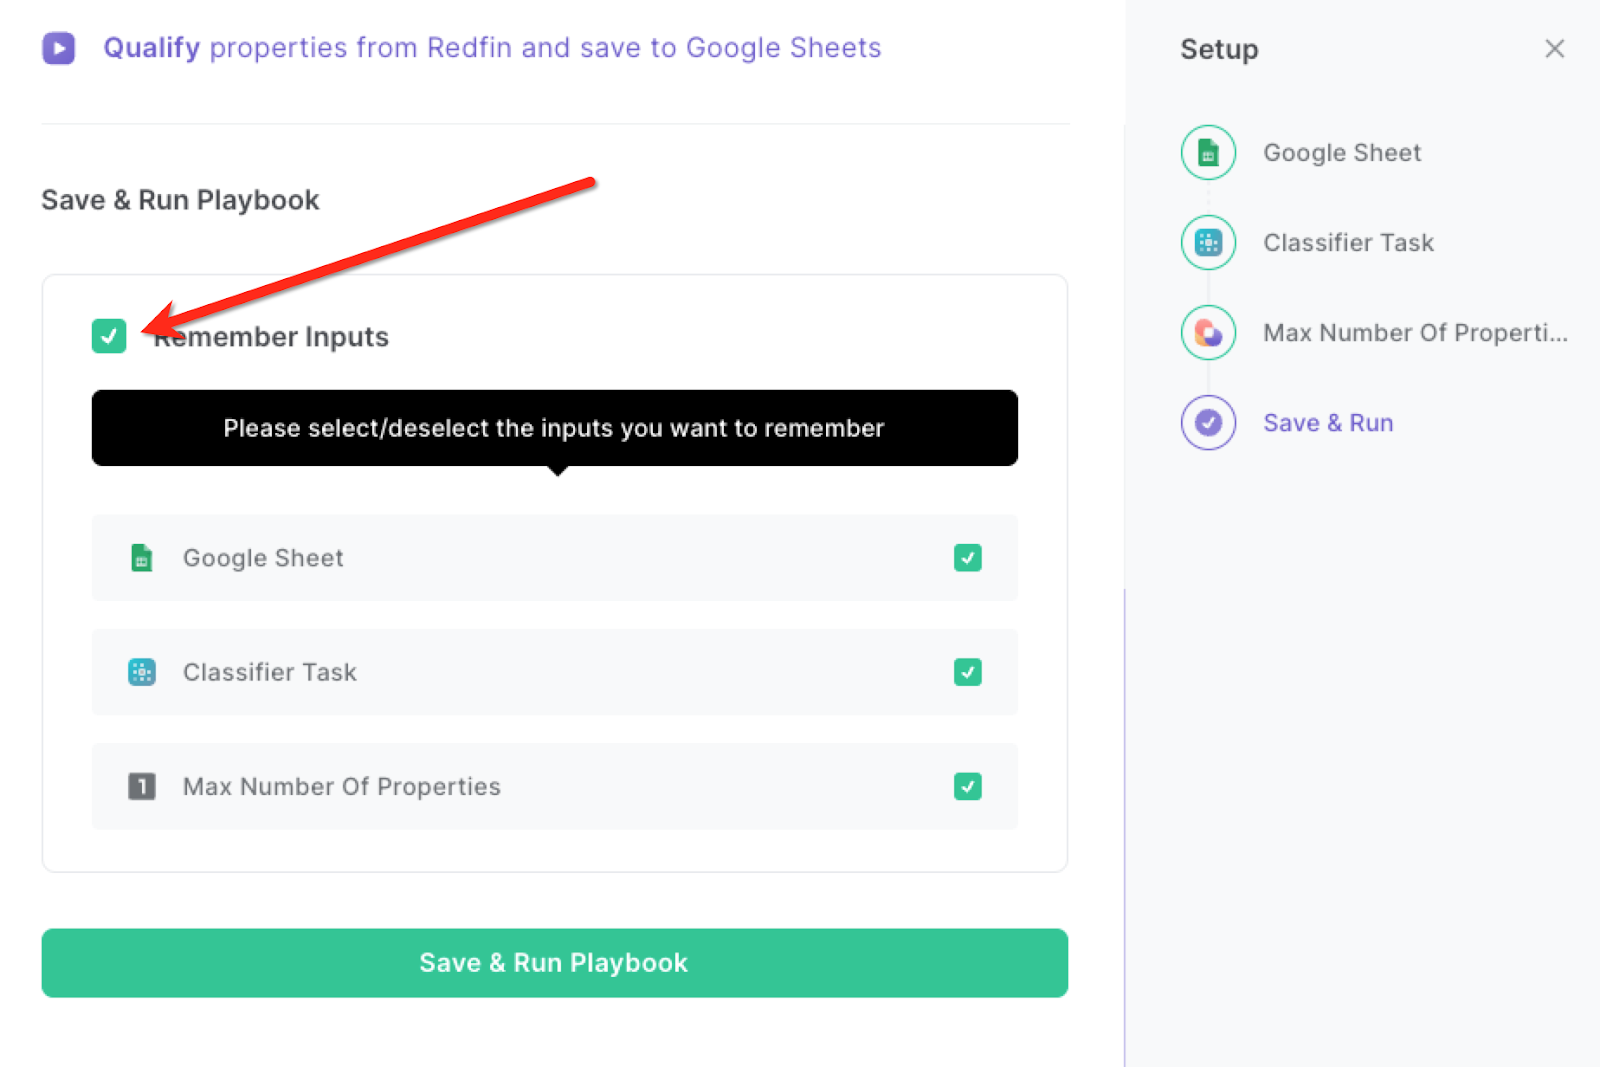
Task: Click the Google Sheet step icon in Setup
Action: [1208, 153]
